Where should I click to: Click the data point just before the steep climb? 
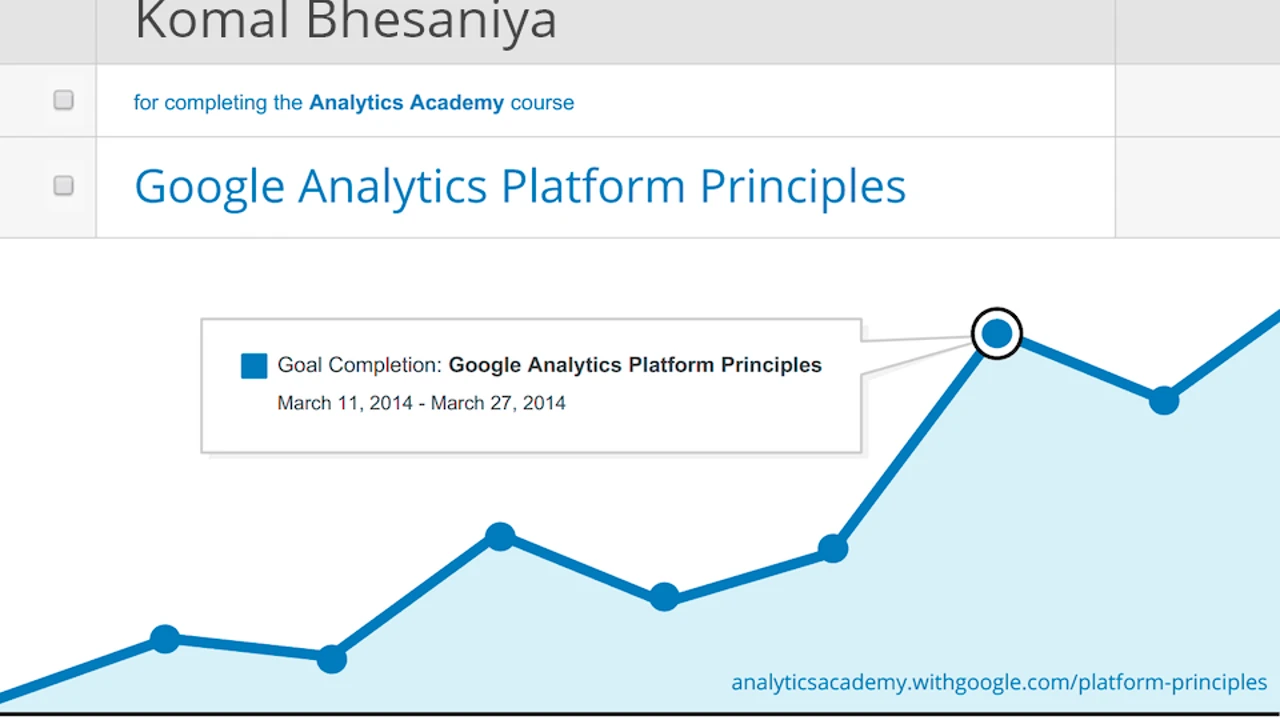[x=833, y=548]
